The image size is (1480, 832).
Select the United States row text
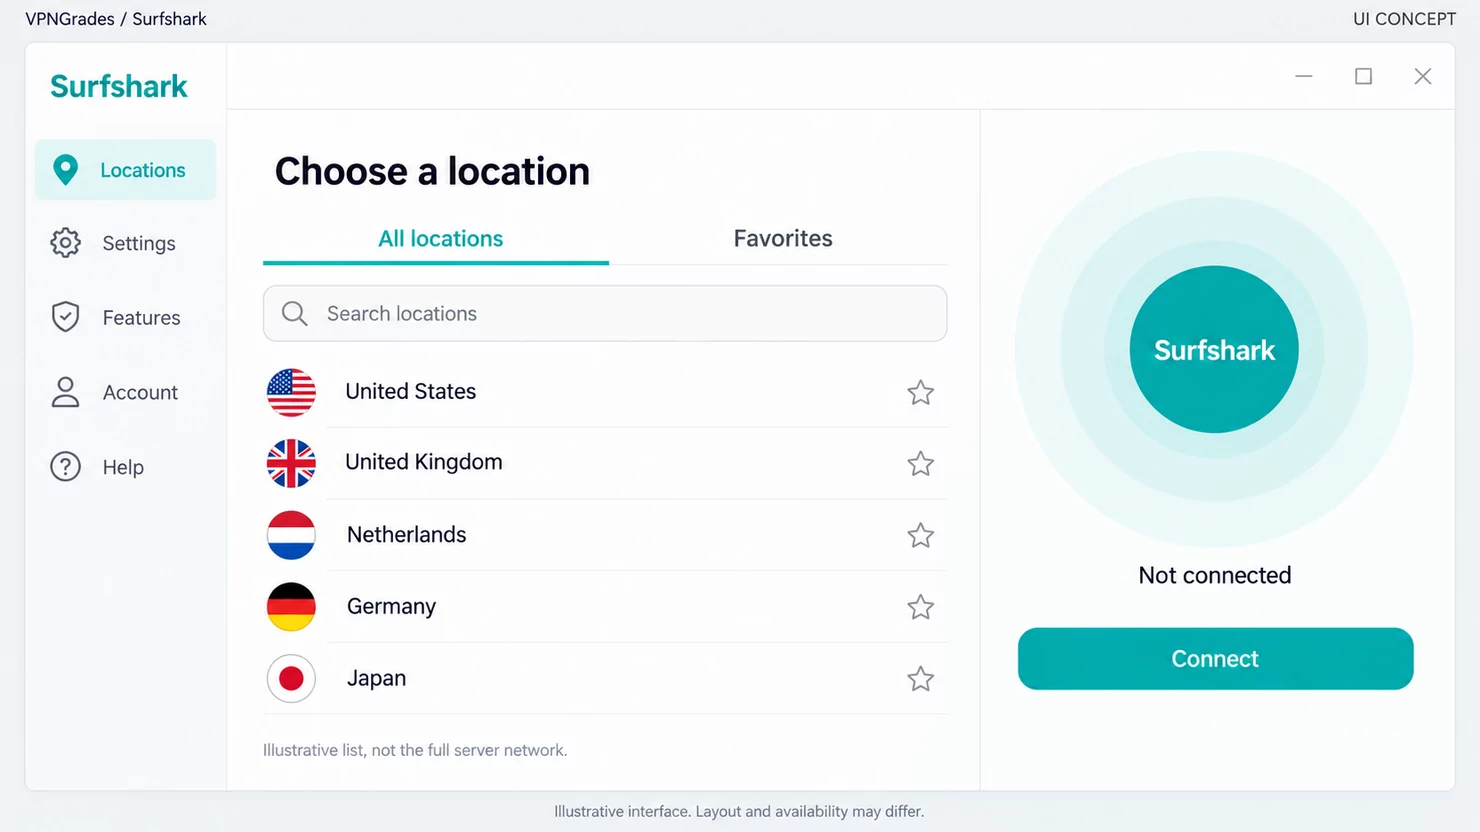click(x=410, y=392)
